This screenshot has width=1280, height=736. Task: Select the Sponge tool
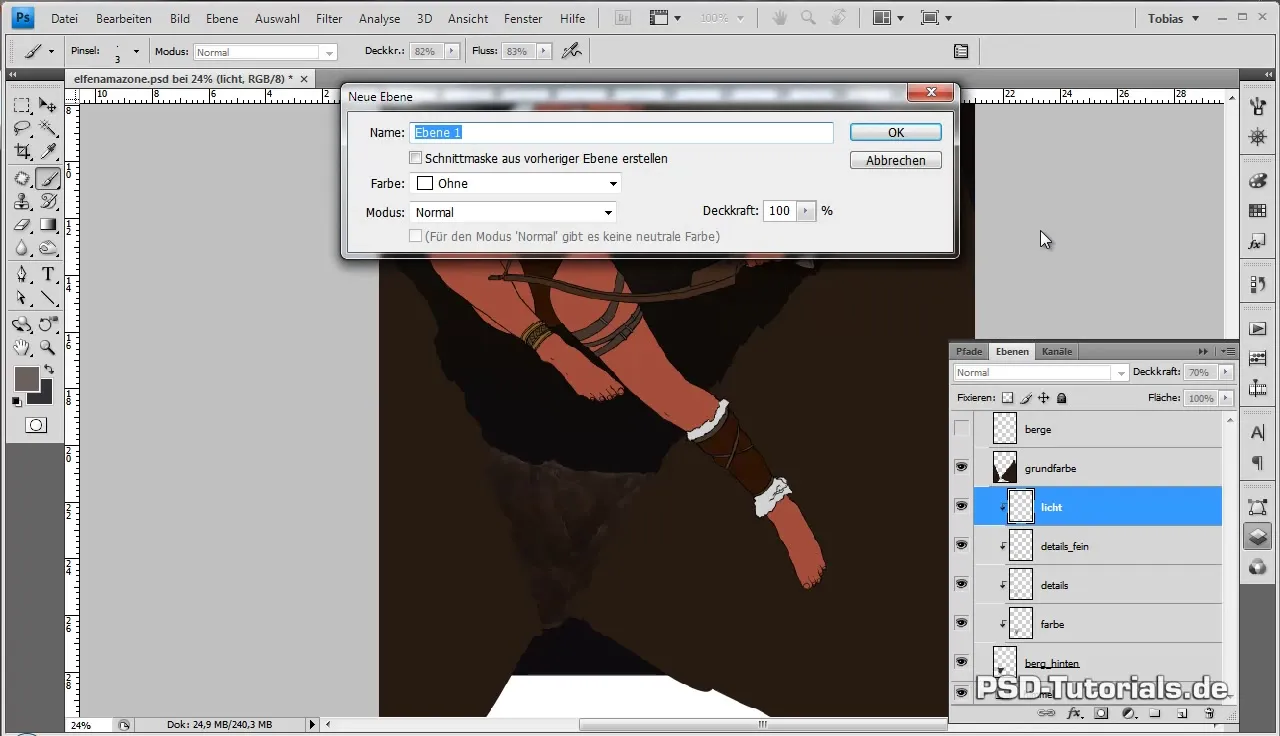pyautogui.click(x=47, y=248)
